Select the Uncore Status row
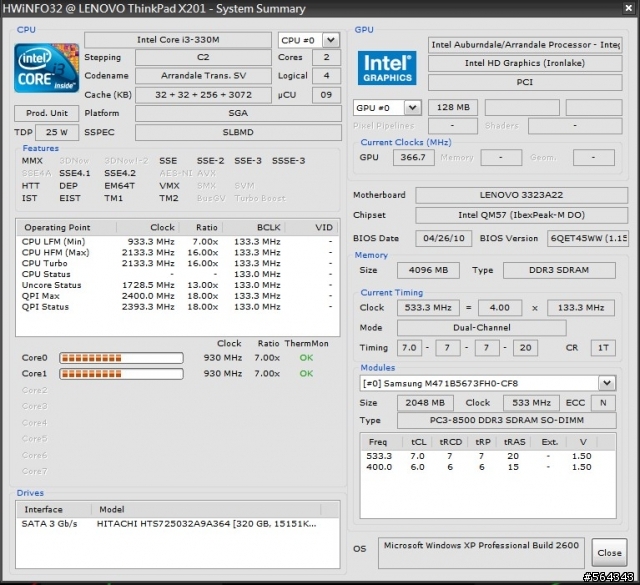Image resolution: width=640 pixels, height=585 pixels. pyautogui.click(x=178, y=285)
